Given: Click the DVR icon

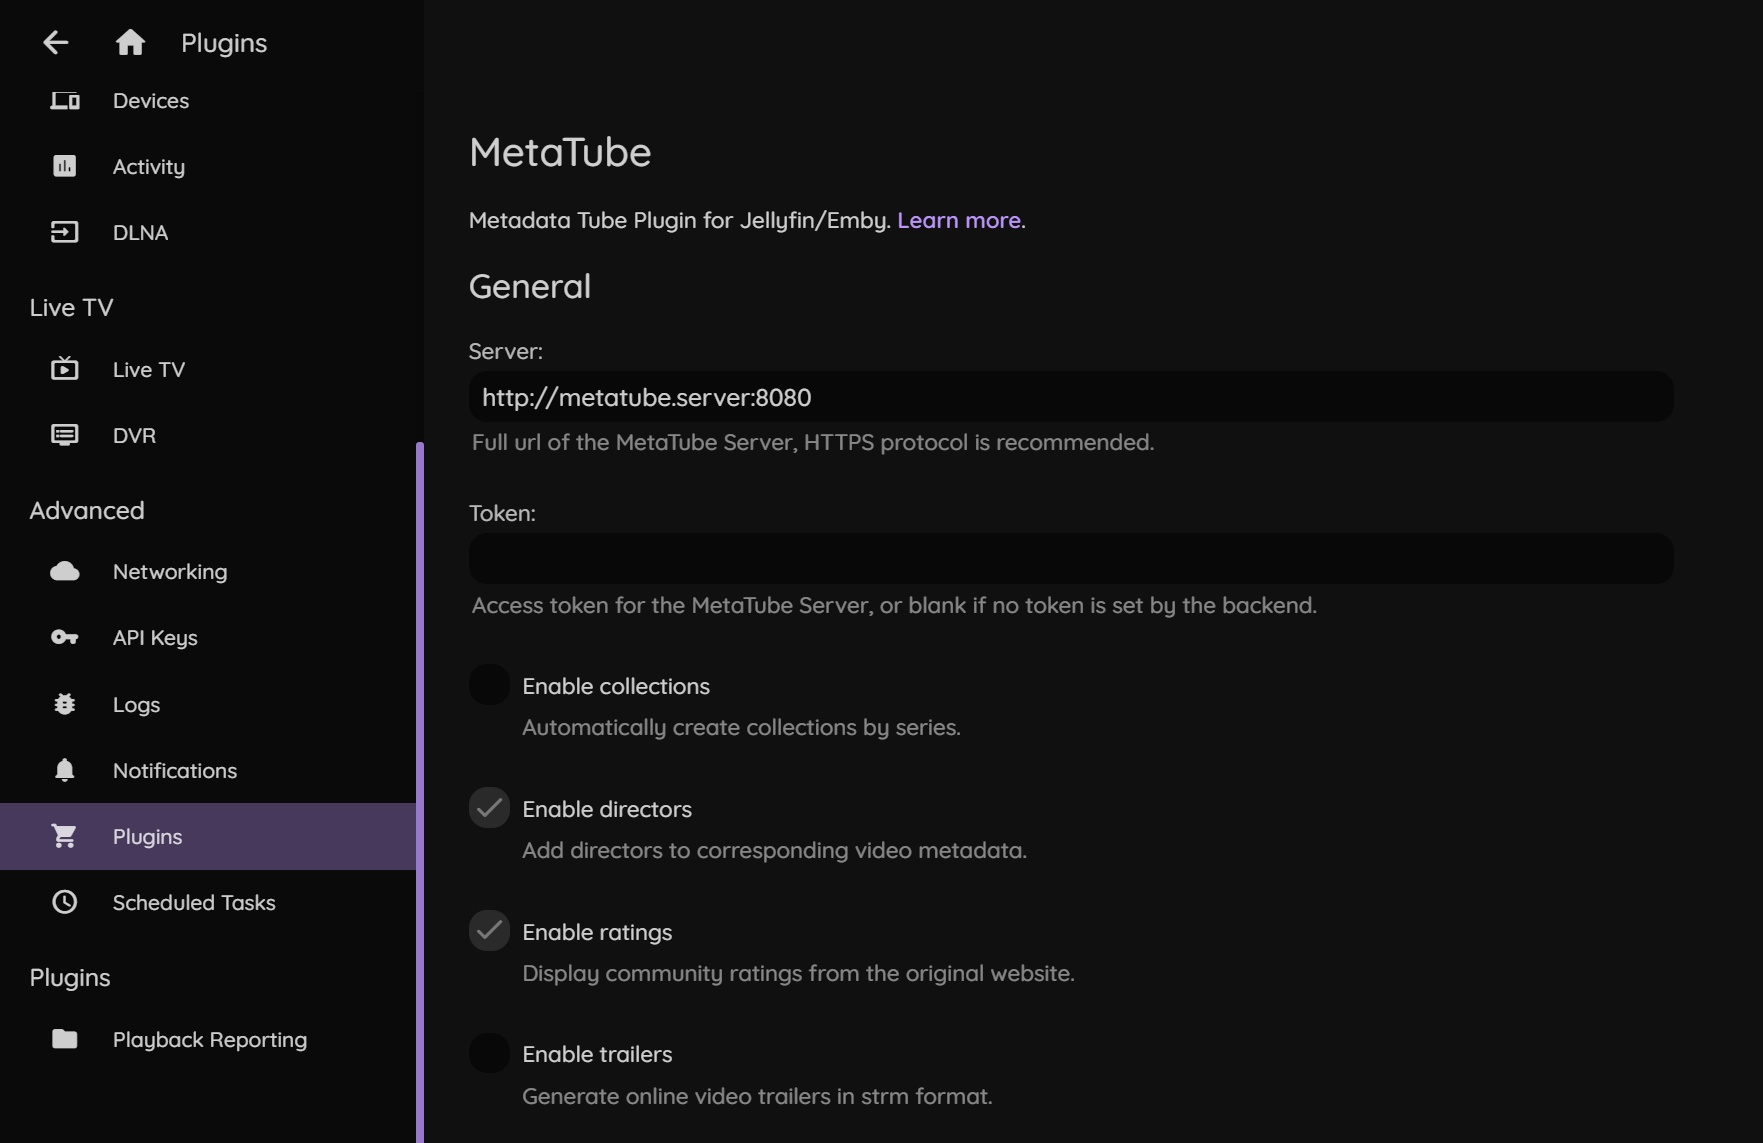Looking at the screenshot, I should [x=65, y=435].
